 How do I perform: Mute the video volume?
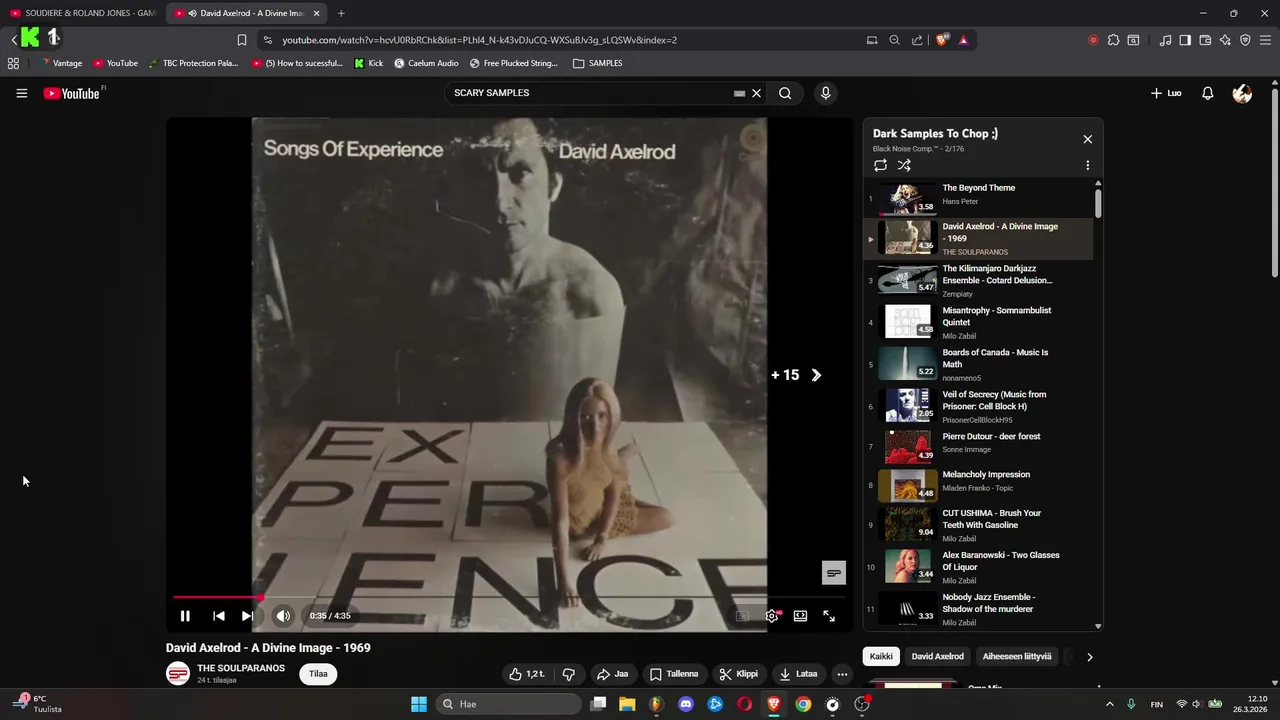[283, 616]
